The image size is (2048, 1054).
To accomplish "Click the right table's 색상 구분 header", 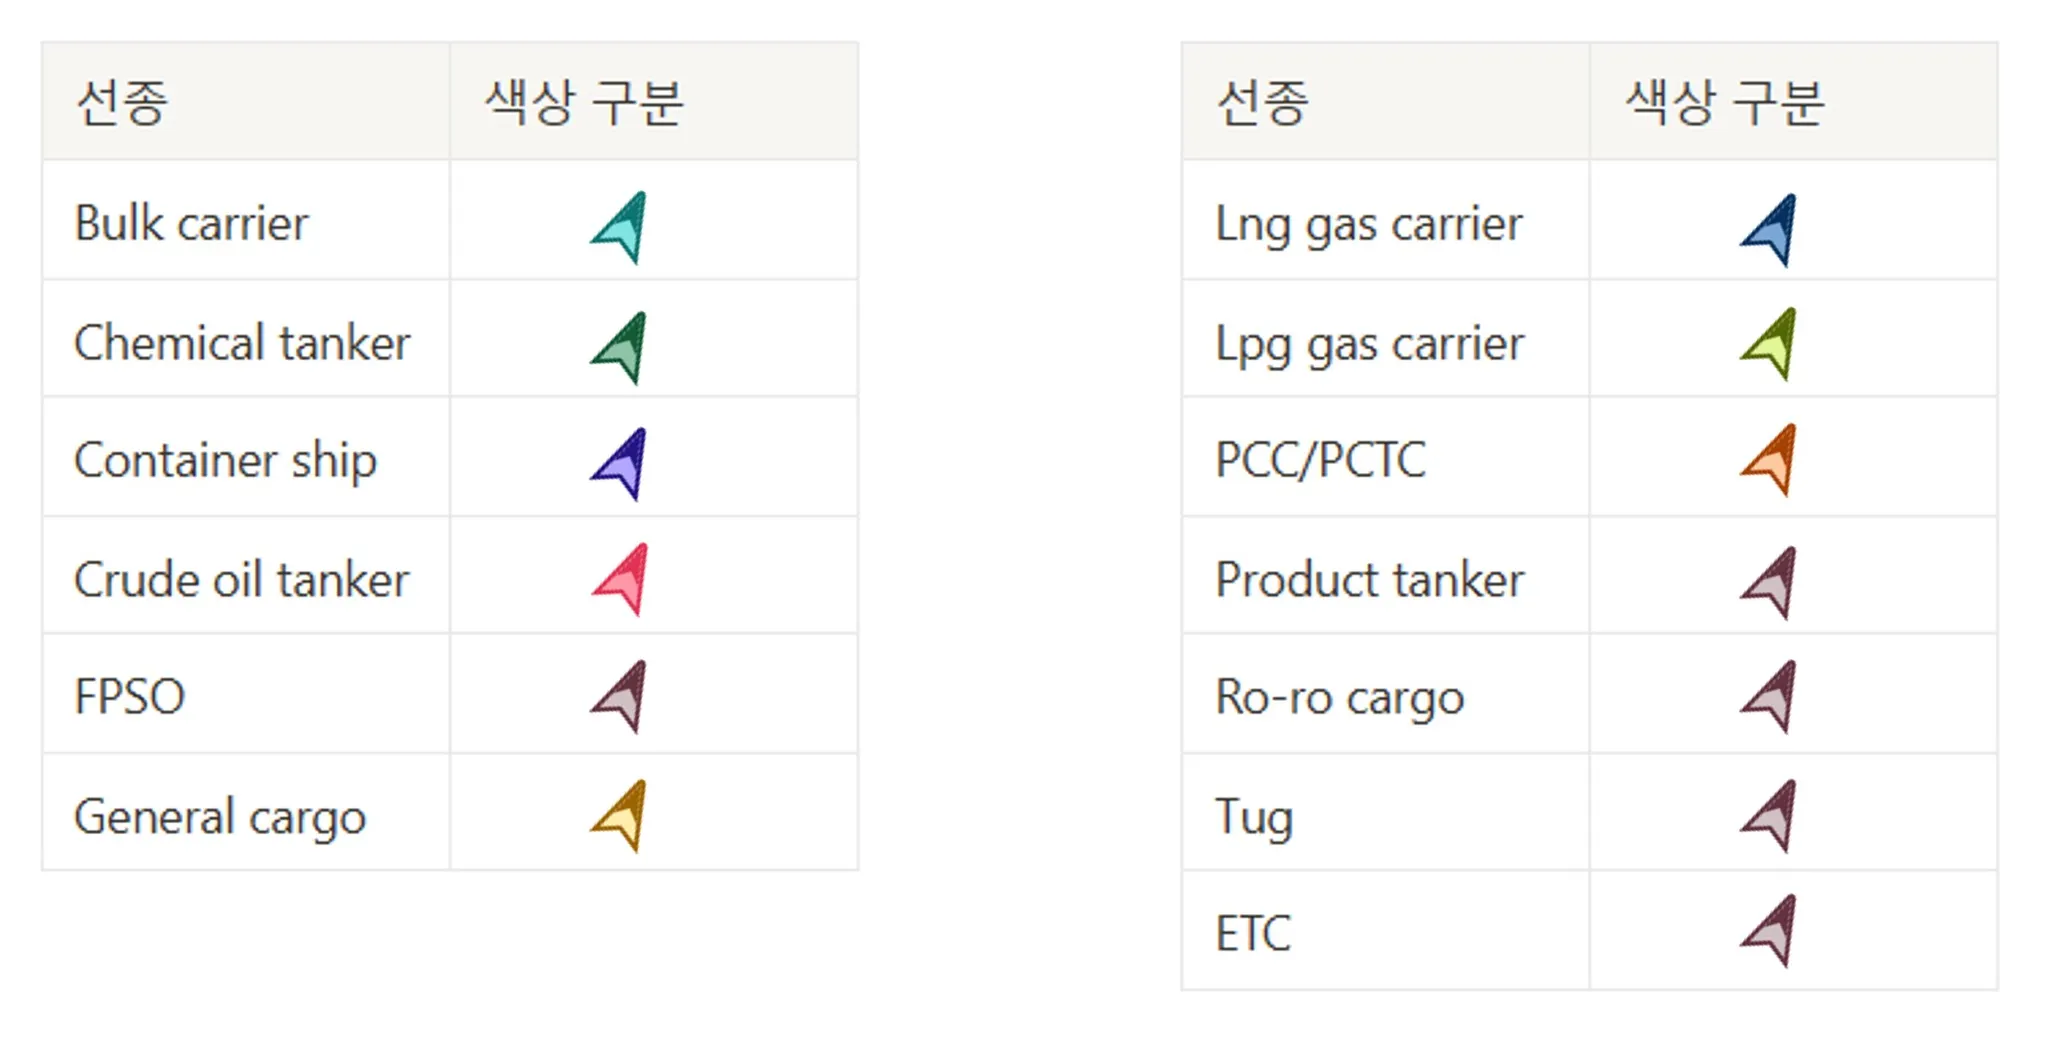I will [x=1725, y=102].
